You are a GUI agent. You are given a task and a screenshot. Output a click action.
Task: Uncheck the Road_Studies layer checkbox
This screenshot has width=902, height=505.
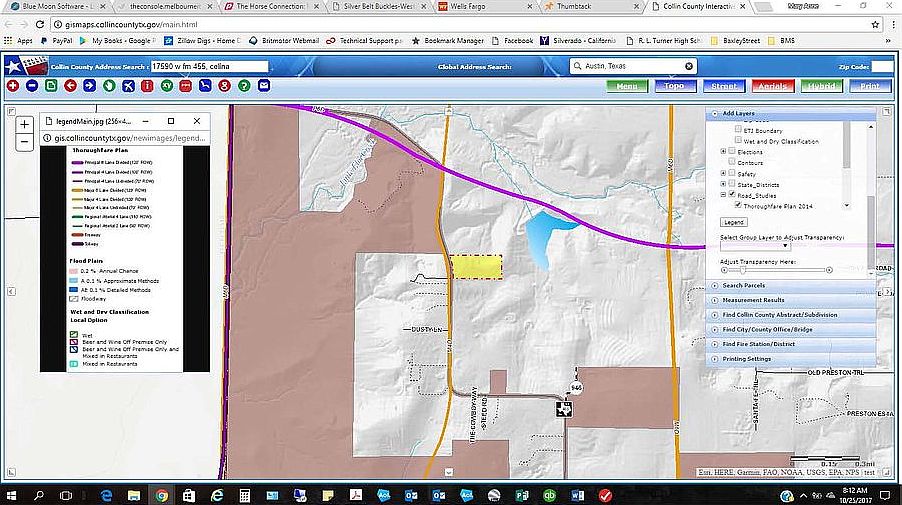(x=732, y=194)
